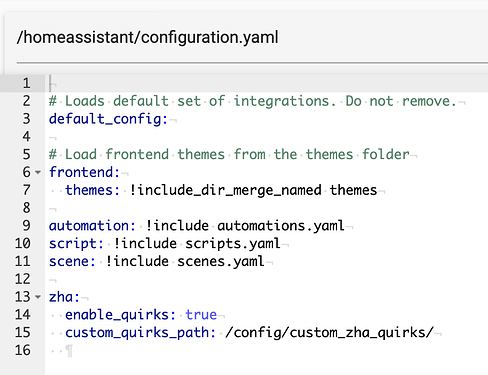
Task: Place cursor at paragraph mark on line 16
Action: tap(69, 351)
